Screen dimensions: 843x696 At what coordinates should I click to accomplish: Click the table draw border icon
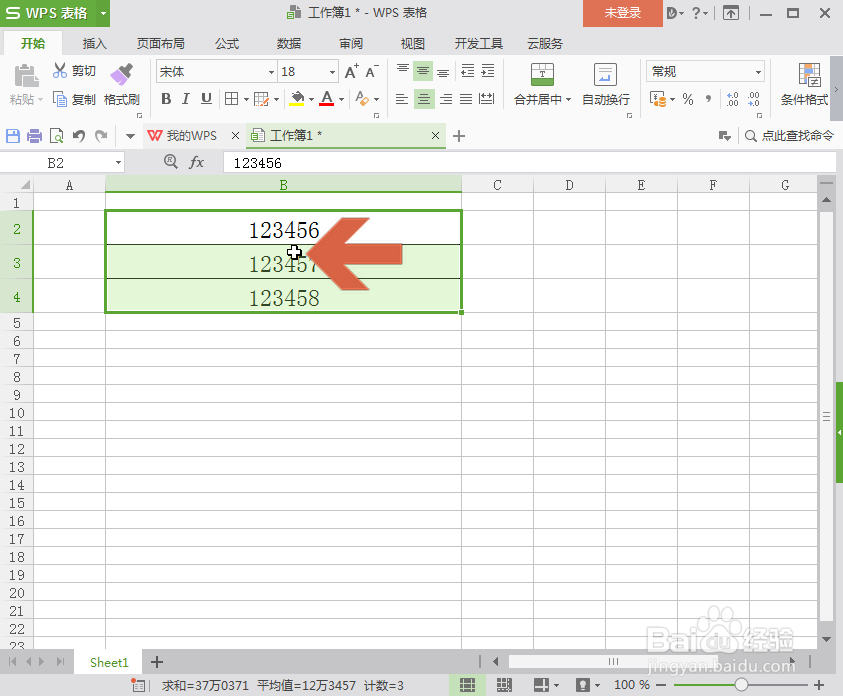[x=261, y=99]
